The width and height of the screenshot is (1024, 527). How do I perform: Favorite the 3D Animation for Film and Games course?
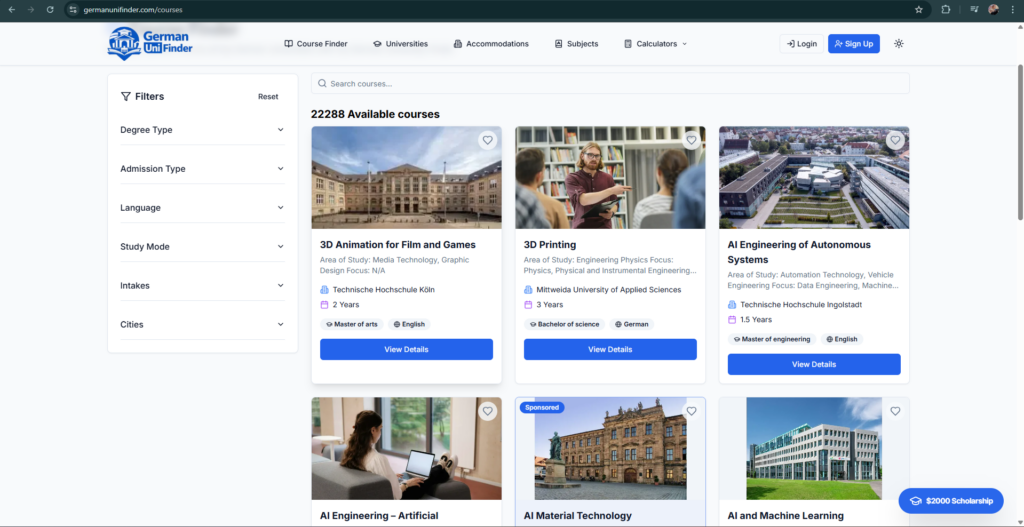tap(487, 140)
